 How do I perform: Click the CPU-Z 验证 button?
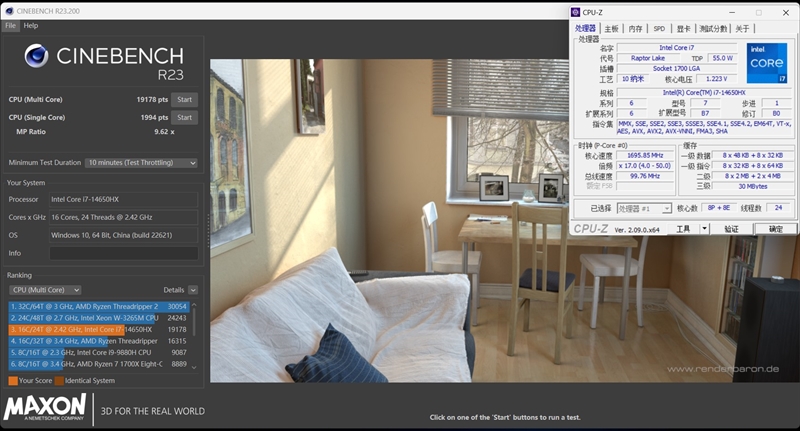coord(732,229)
